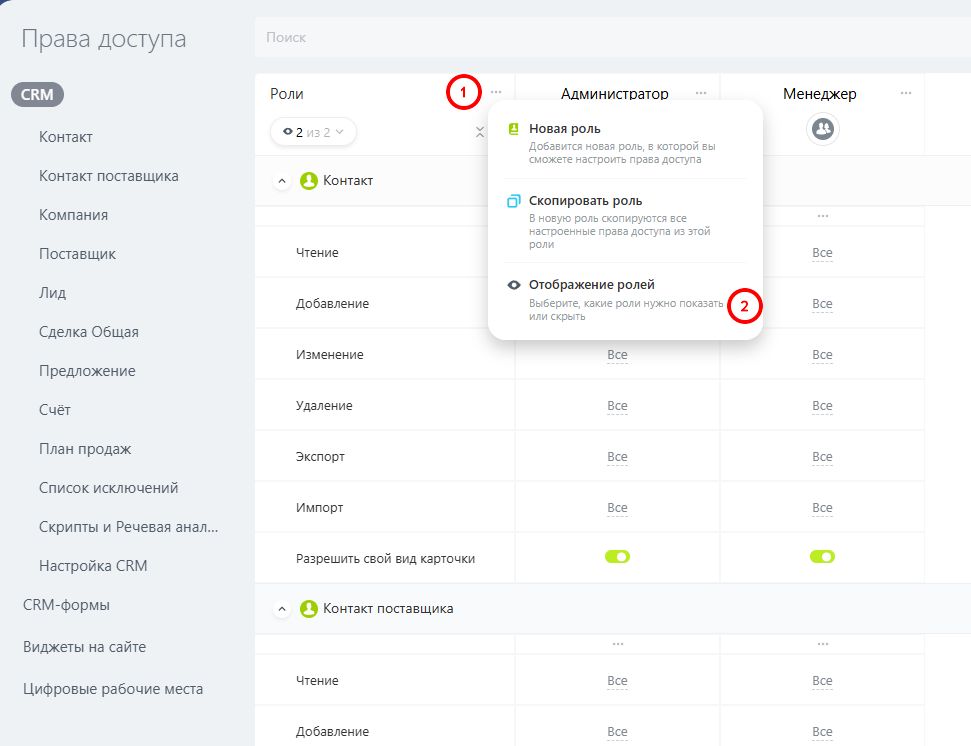Toggle Администратор's Разрешить свой вид карточки switch
Image resolution: width=971 pixels, height=746 pixels.
coord(617,557)
